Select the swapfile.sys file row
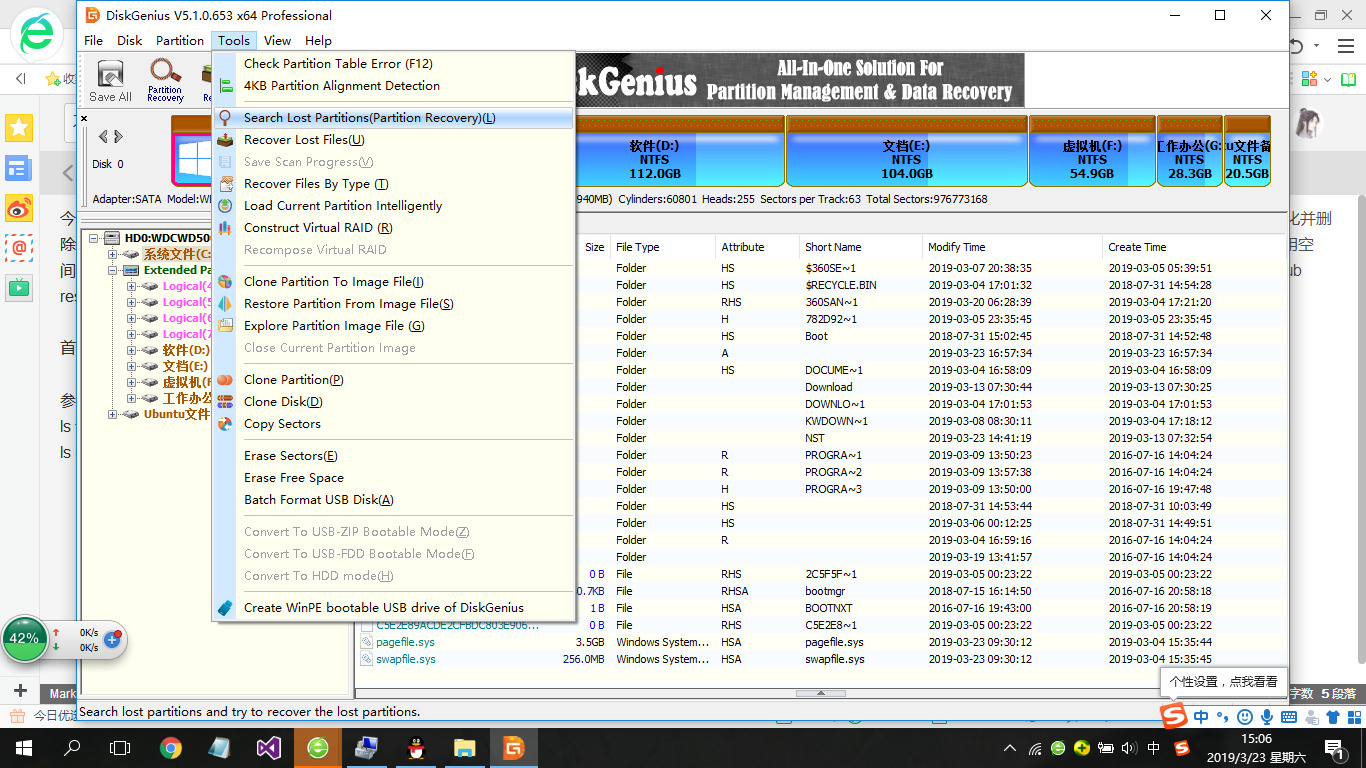The image size is (1366, 768). click(820, 659)
